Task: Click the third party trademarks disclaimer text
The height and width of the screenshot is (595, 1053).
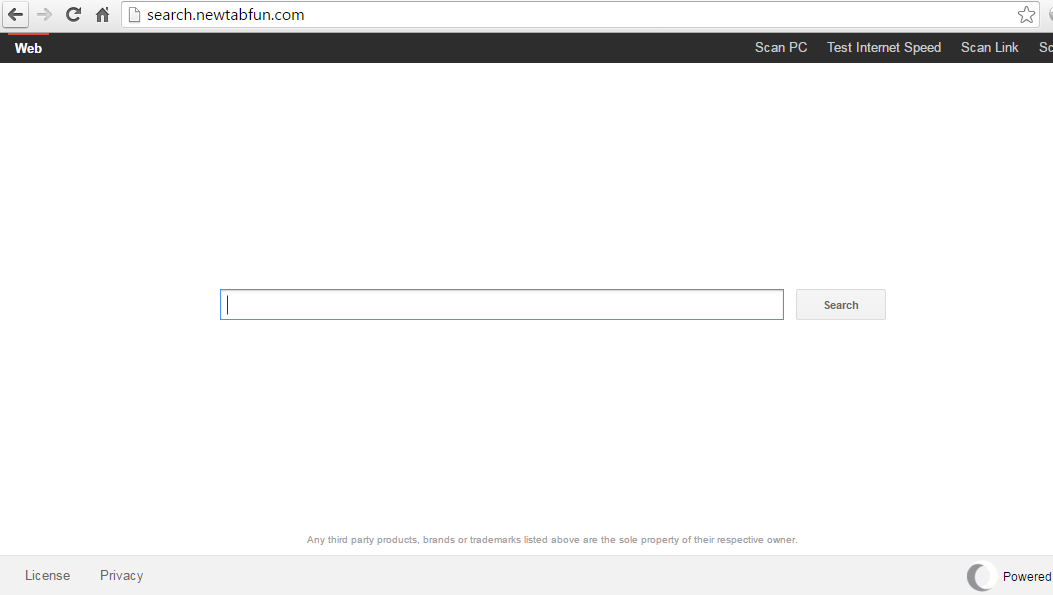Action: tap(552, 540)
